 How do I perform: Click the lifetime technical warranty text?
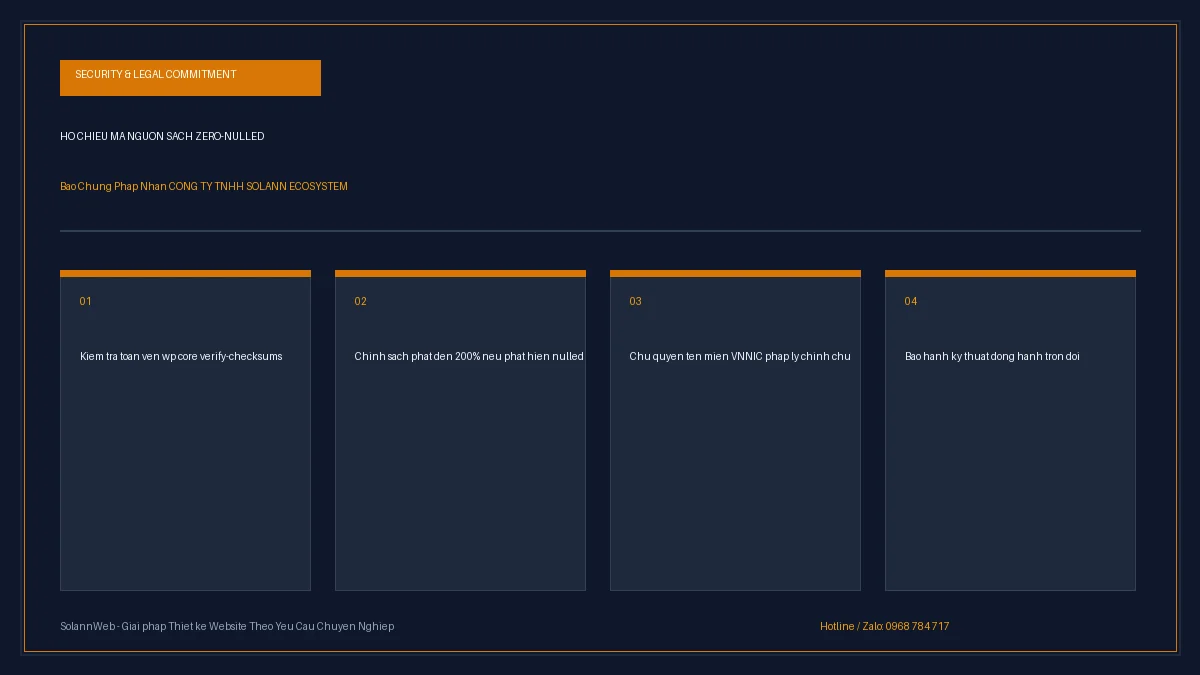click(x=992, y=356)
